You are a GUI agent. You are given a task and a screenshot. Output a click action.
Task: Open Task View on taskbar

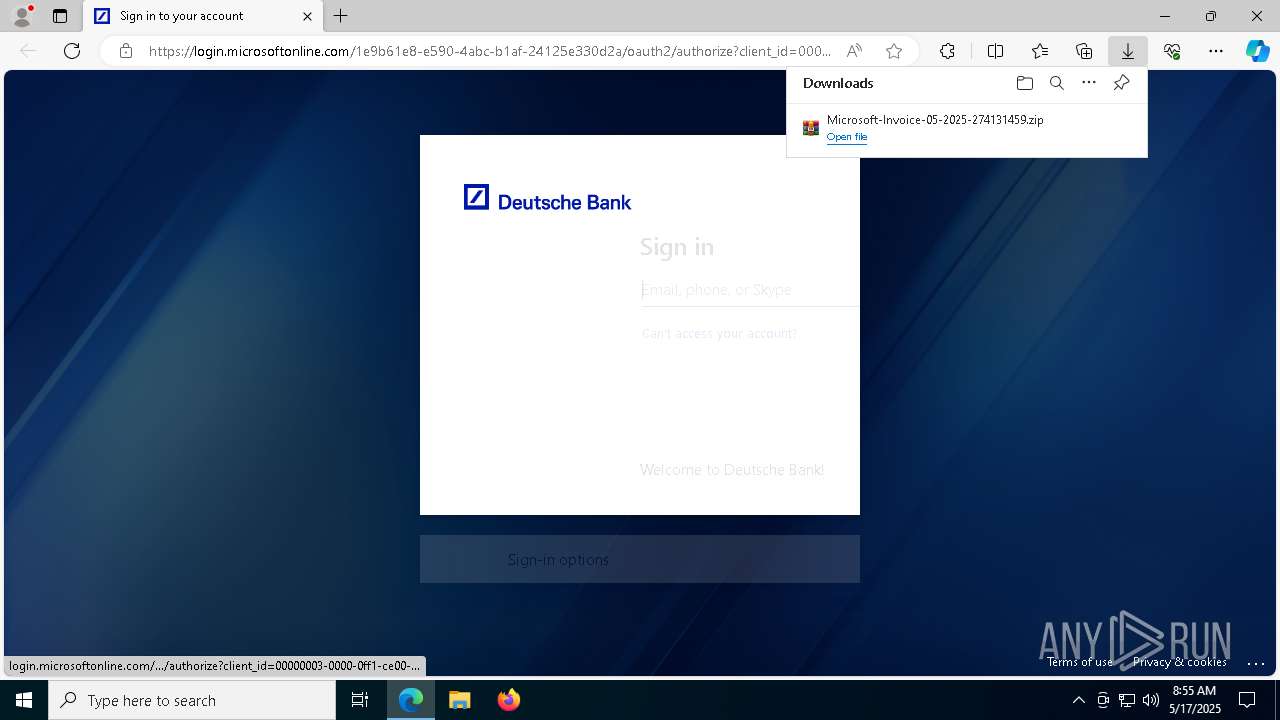pyautogui.click(x=360, y=700)
